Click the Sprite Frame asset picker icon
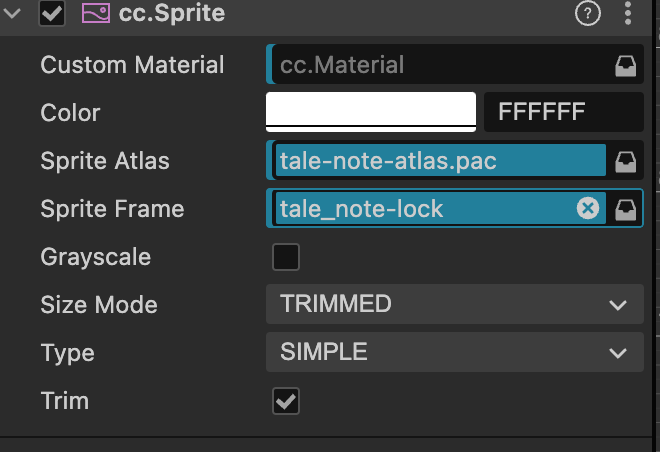 625,209
